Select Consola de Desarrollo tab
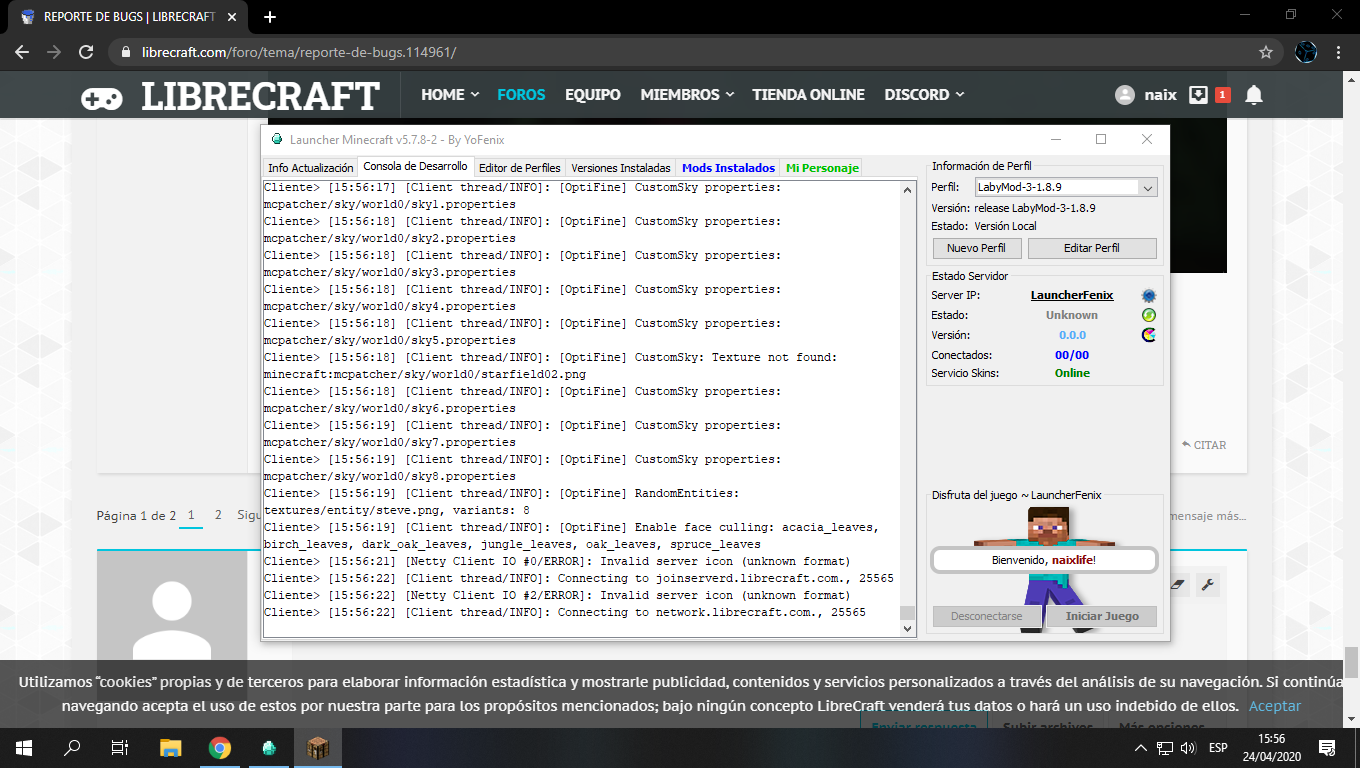 415,167
